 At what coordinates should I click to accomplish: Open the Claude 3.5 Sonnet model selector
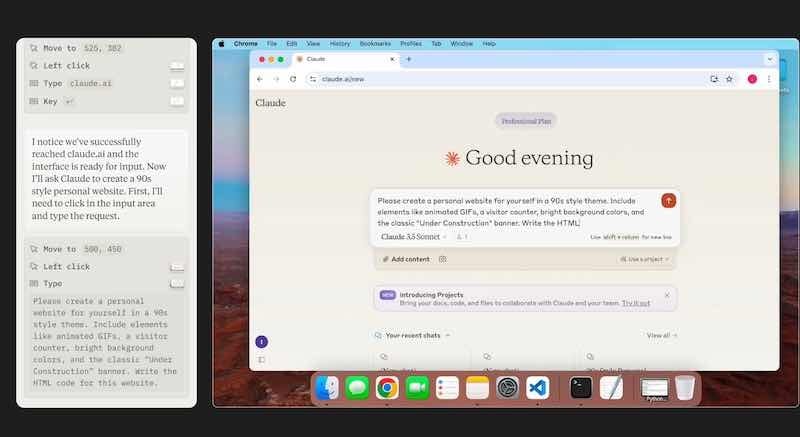413,237
